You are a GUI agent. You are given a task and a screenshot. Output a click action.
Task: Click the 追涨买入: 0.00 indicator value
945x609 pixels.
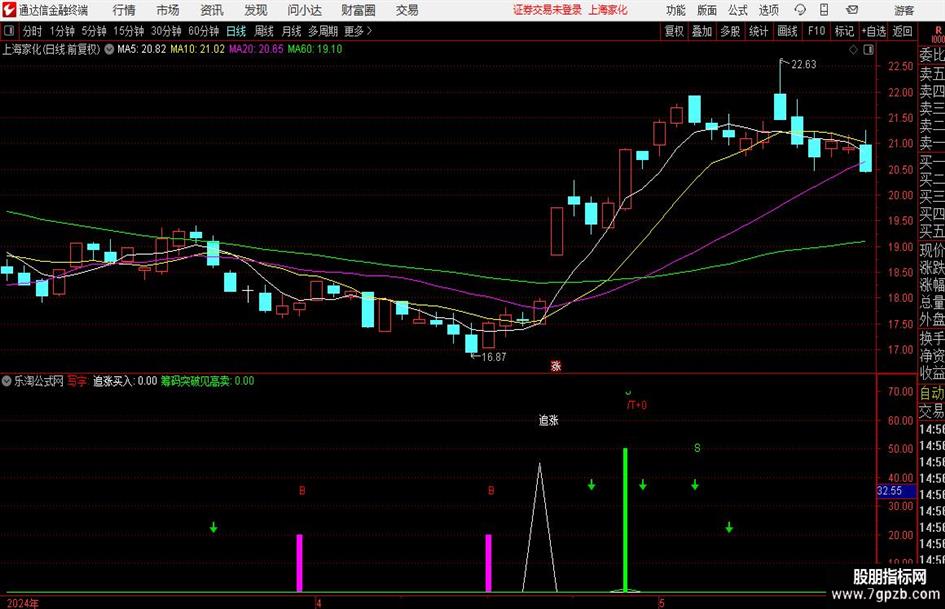tap(125, 381)
